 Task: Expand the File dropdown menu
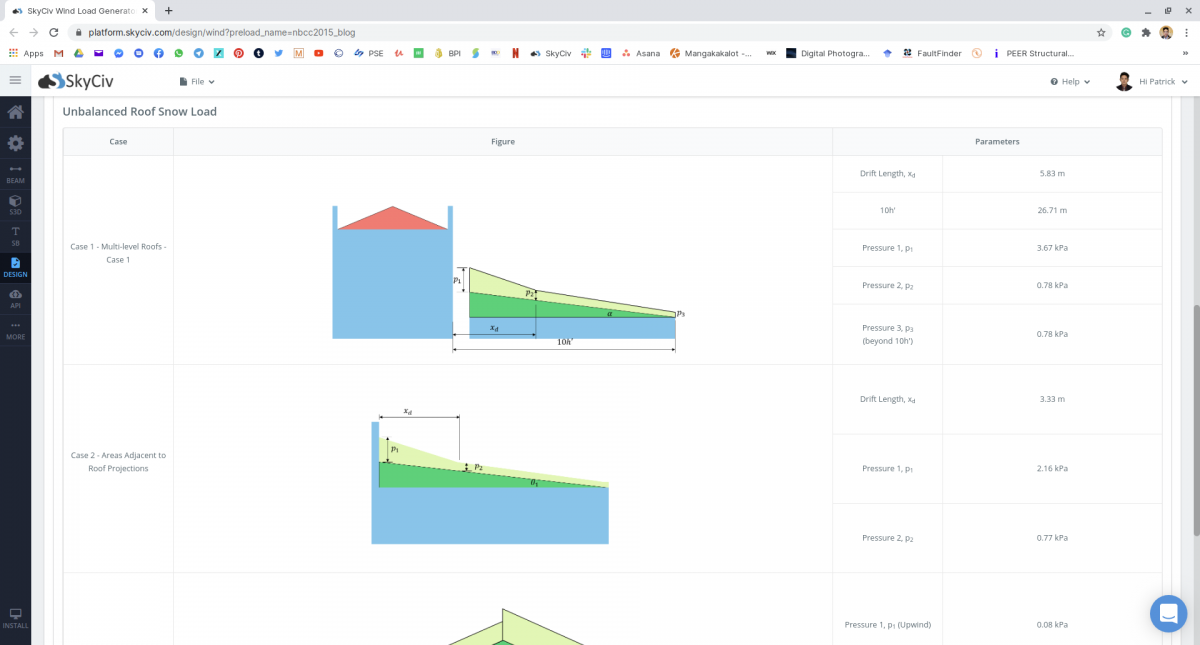[197, 81]
